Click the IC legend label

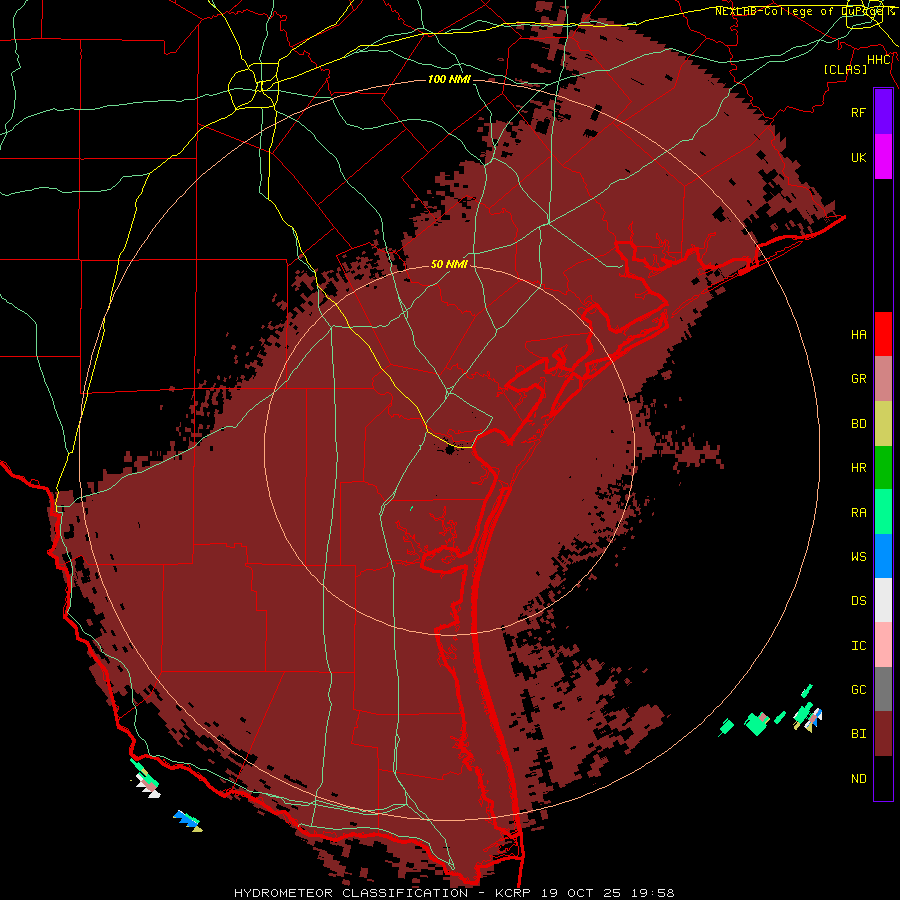[859, 646]
